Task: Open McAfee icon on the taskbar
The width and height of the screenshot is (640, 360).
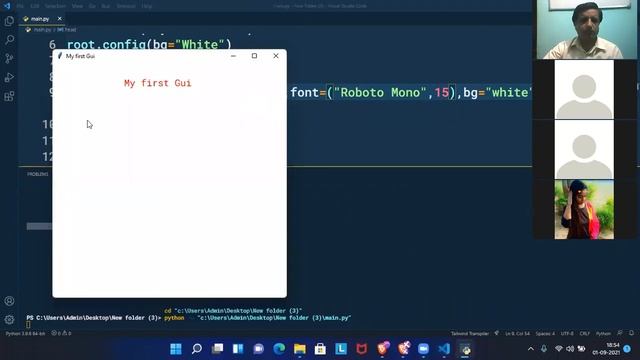Action: [362, 349]
